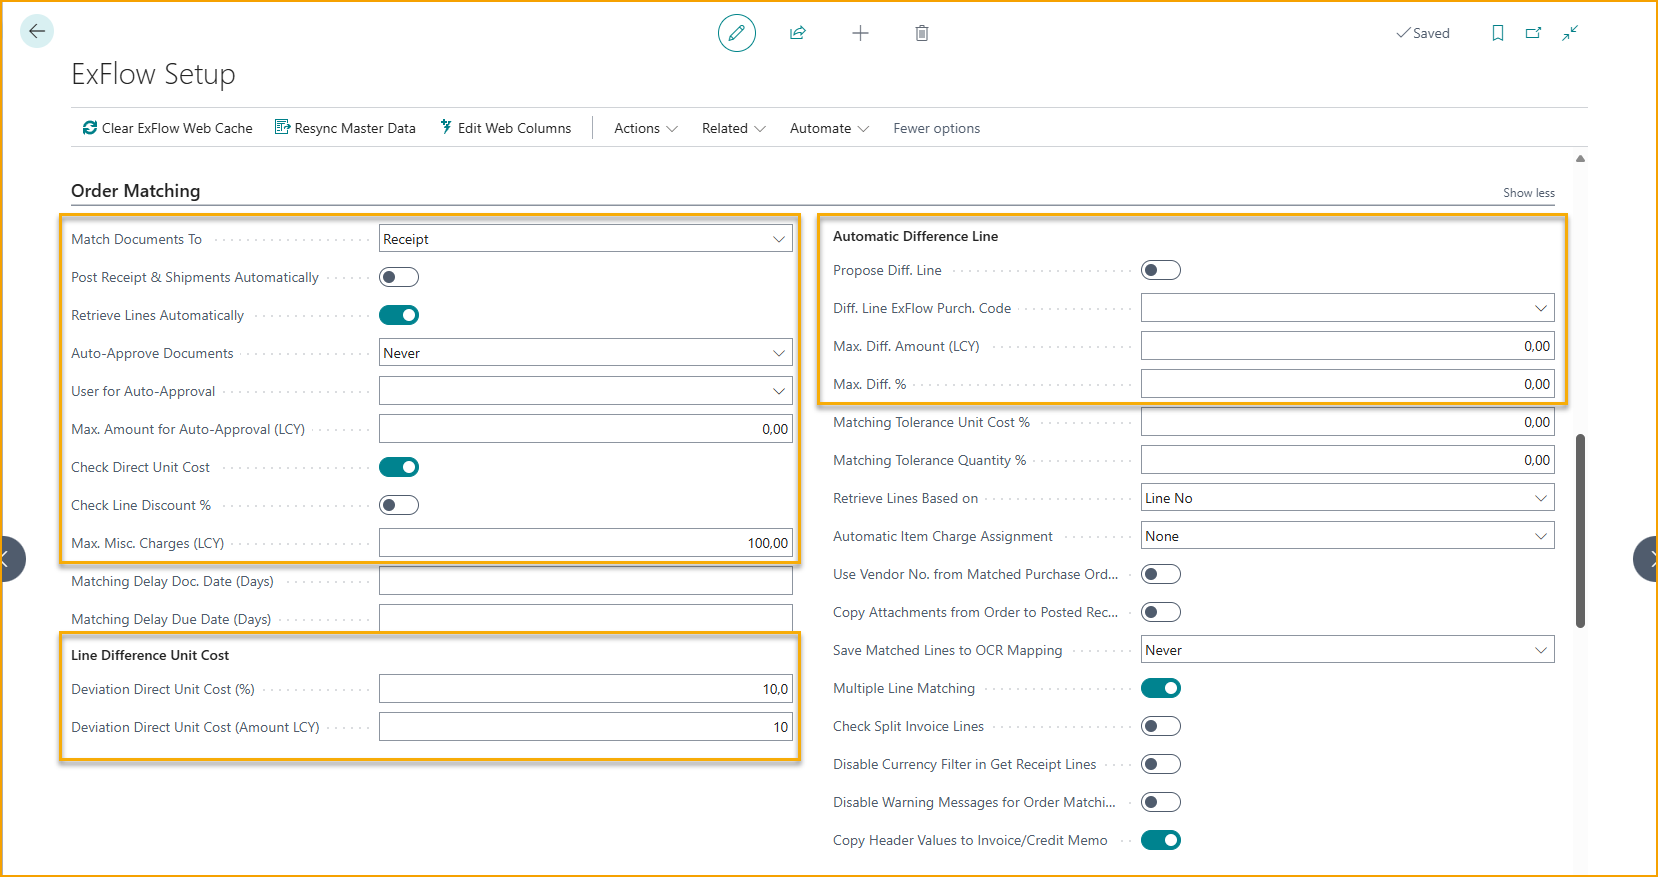This screenshot has width=1658, height=877.
Task: Click Matching Tolerance Unit Cost % field
Action: 1348,422
